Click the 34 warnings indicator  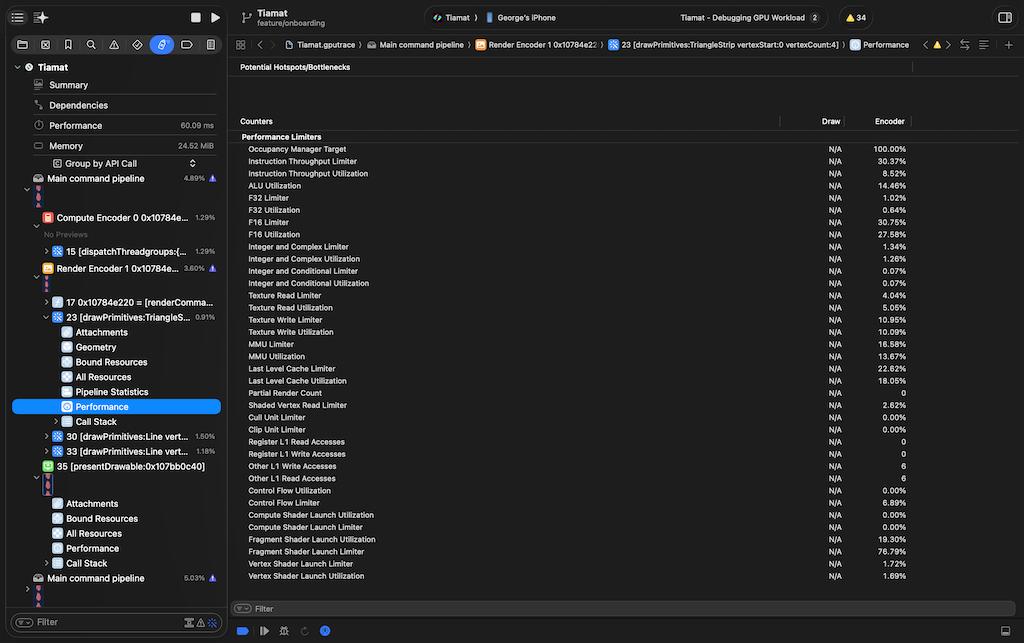click(x=856, y=18)
